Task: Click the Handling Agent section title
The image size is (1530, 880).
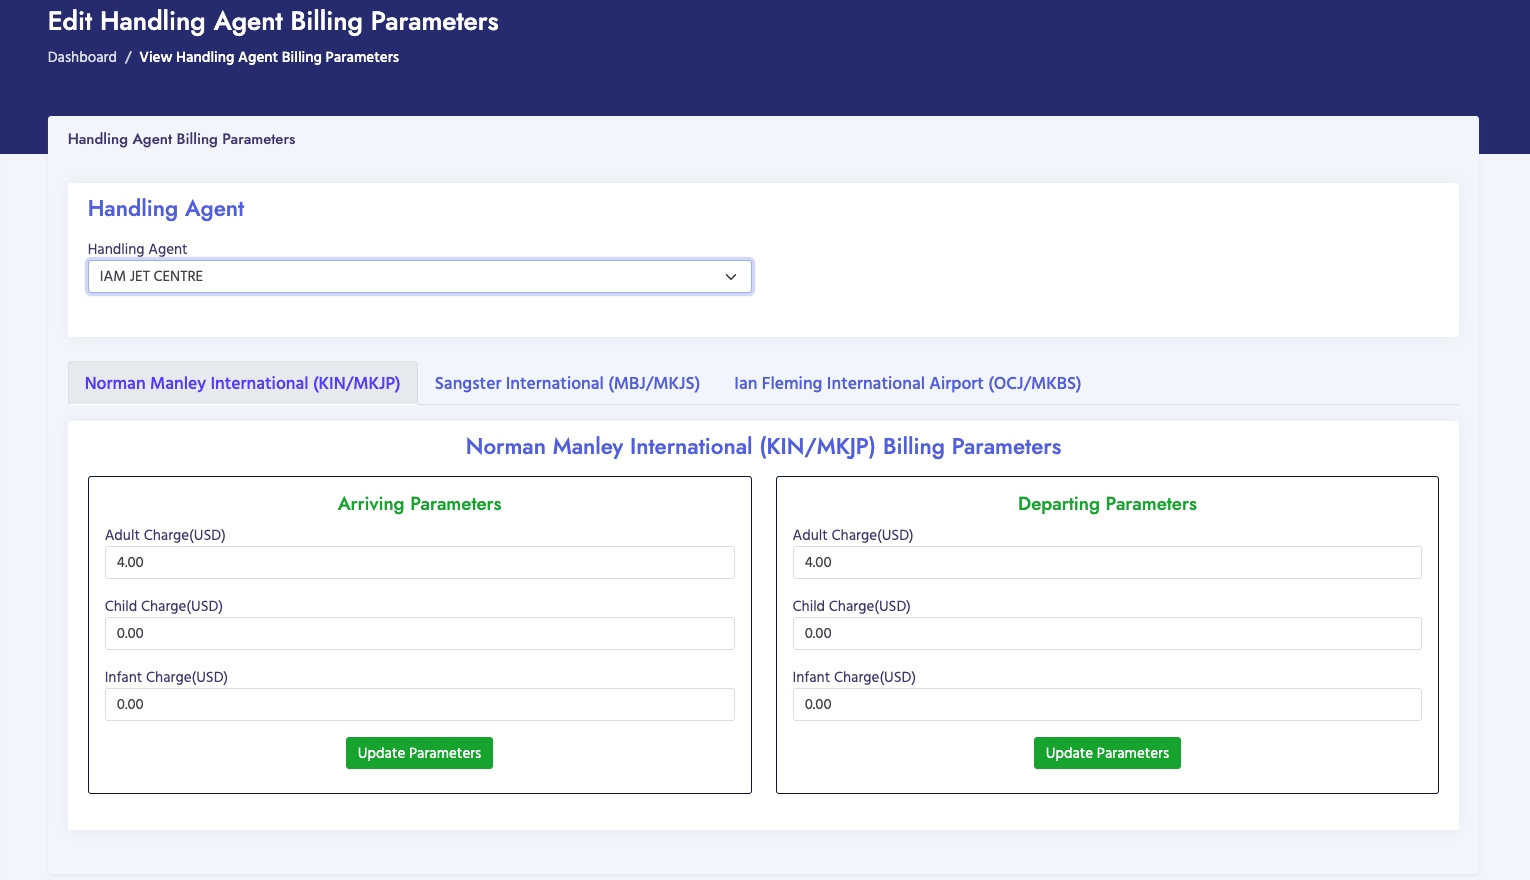Action: [165, 209]
